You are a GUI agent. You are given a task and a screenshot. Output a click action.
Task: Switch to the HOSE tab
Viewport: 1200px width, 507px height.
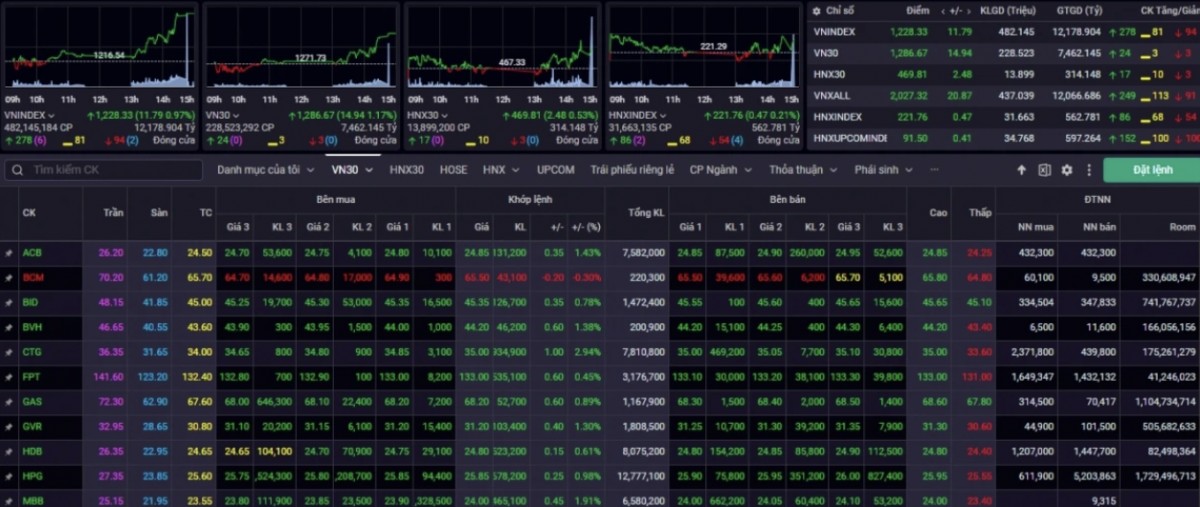pyautogui.click(x=453, y=170)
